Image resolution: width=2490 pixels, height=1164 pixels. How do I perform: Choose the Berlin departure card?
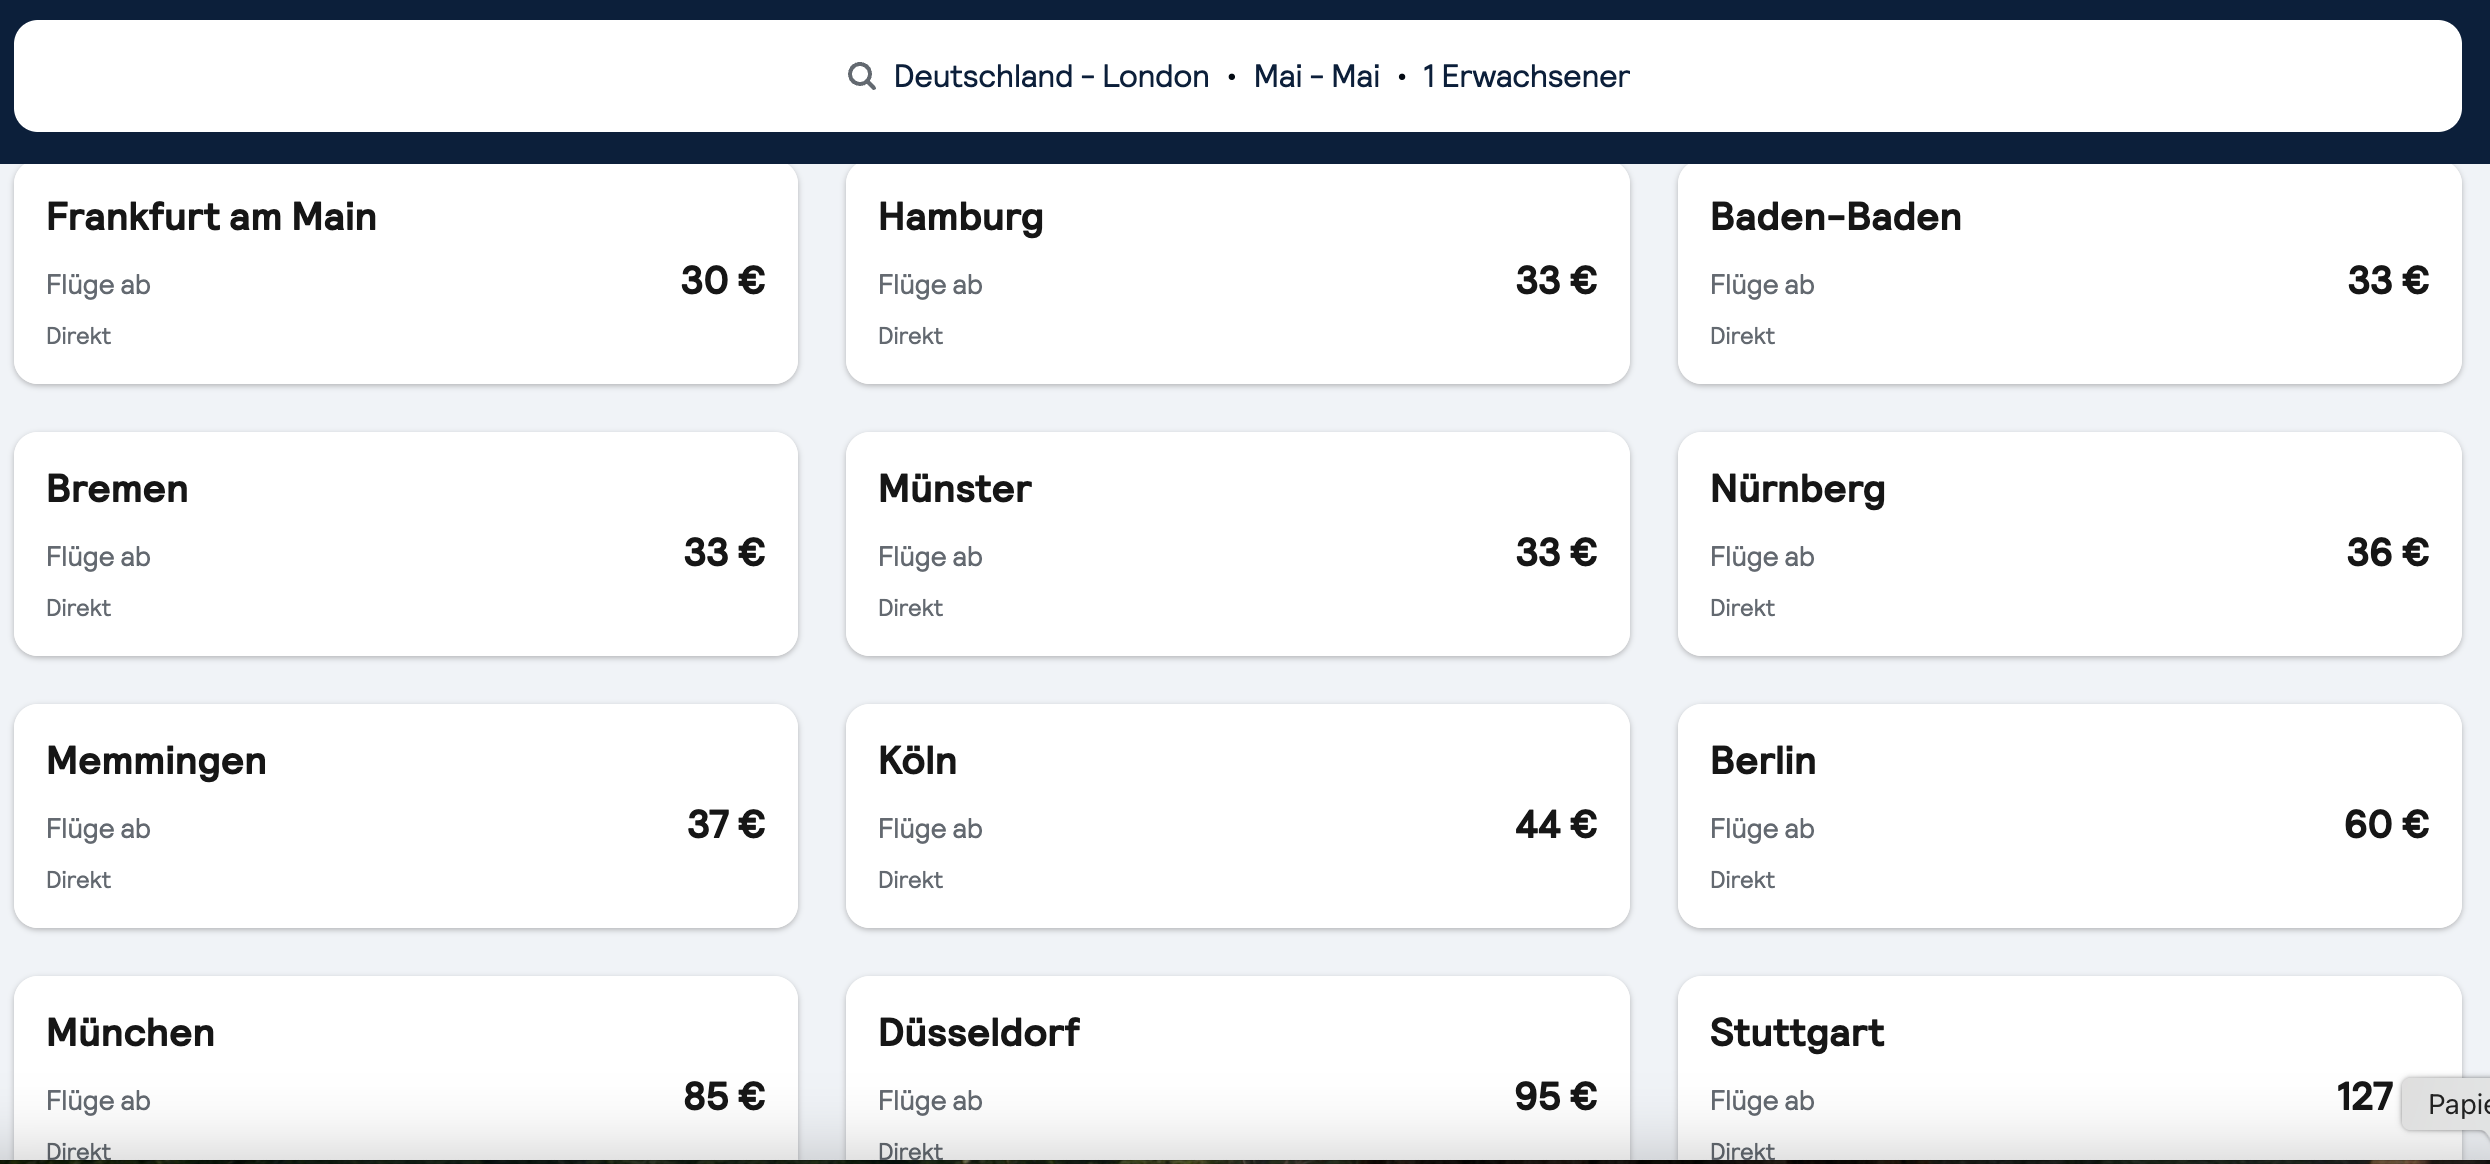pyautogui.click(x=2069, y=816)
